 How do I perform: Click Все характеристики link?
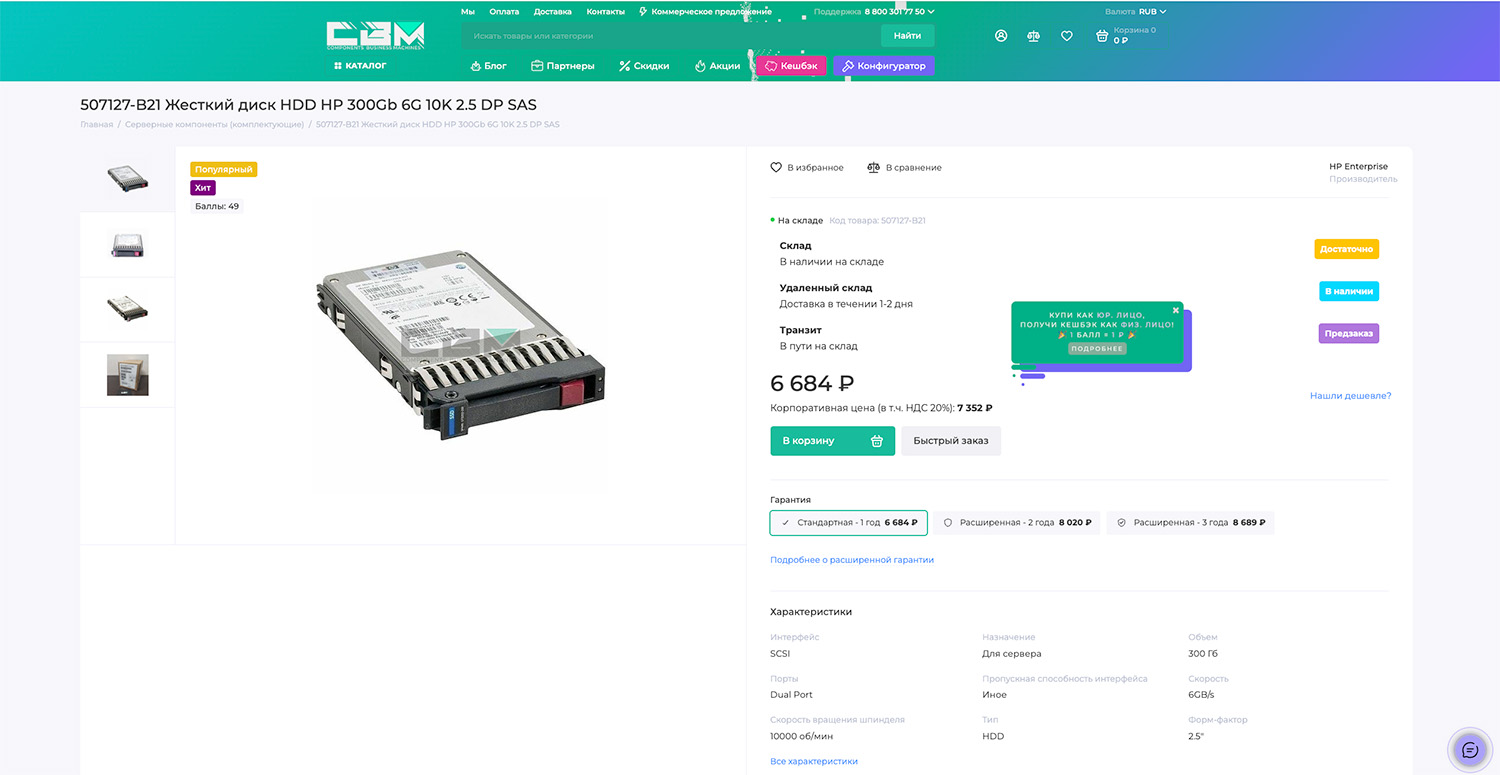click(x=814, y=762)
